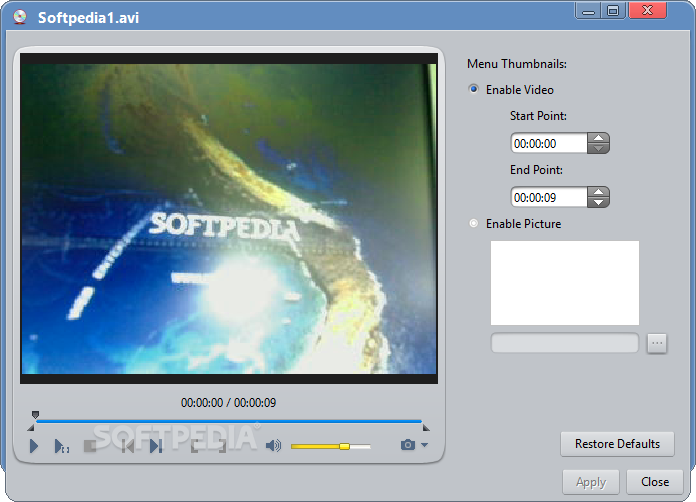Select the Enable Video radio button
This screenshot has height=502, width=696.
point(474,89)
